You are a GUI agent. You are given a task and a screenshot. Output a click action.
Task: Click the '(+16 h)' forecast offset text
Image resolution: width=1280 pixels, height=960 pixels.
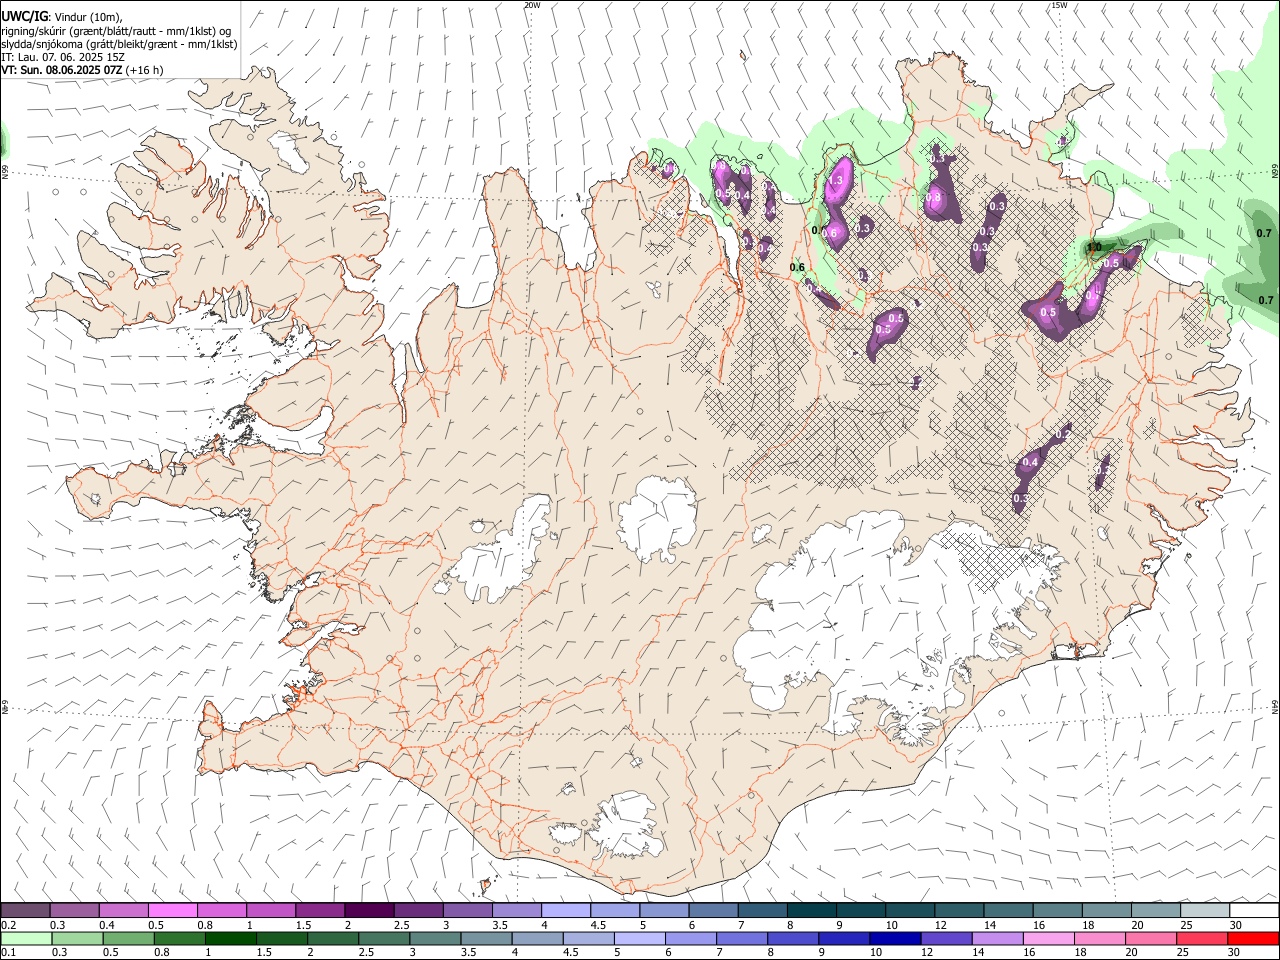click(x=145, y=71)
